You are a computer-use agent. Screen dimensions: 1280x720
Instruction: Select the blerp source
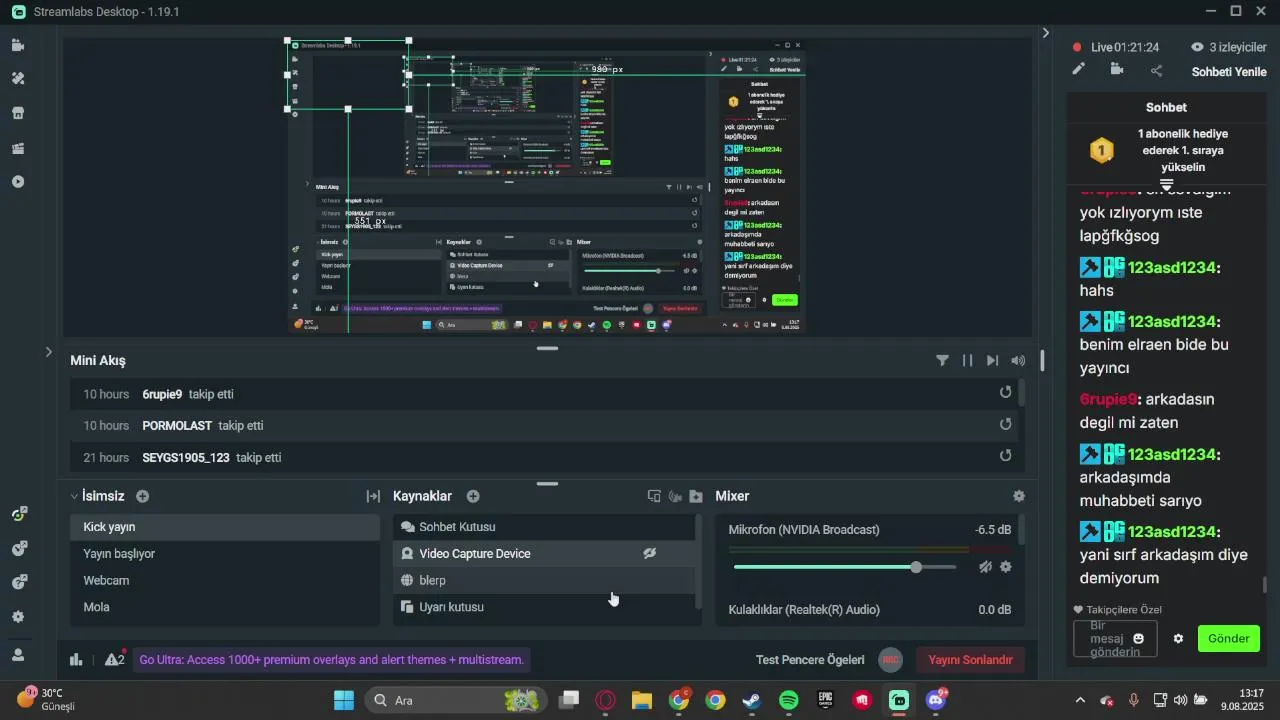544,580
